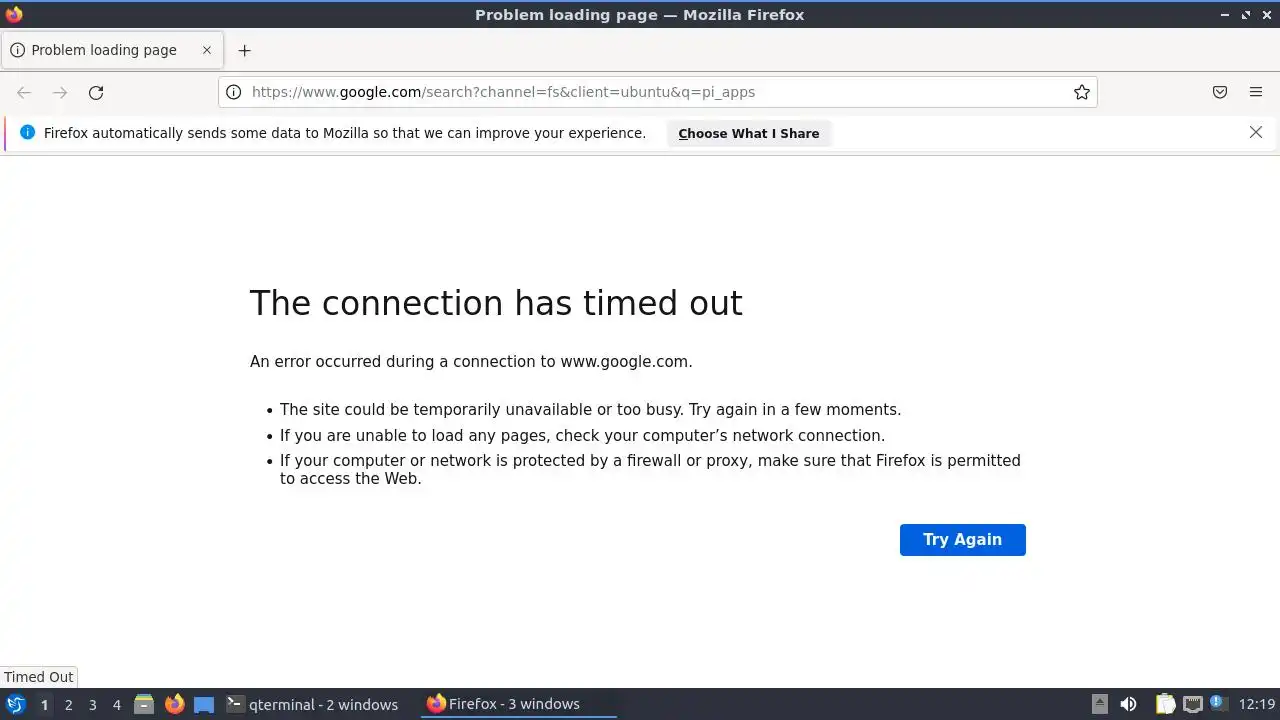Screen dimensions: 1280x720
Task: Open a new tab with the plus
Action: click(244, 50)
